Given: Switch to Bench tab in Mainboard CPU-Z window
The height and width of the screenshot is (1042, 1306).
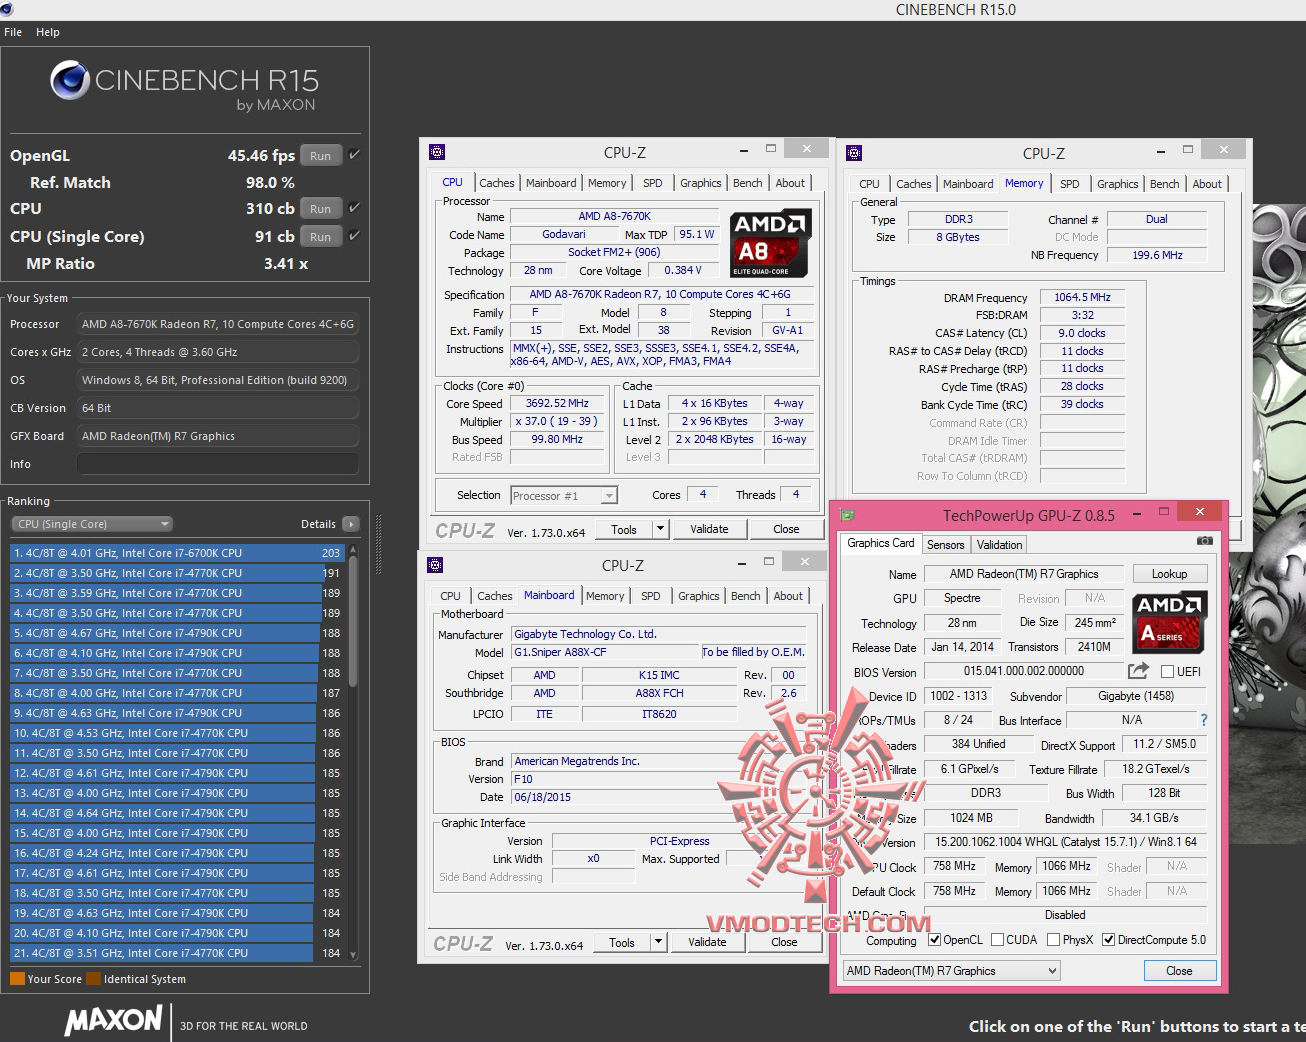Looking at the screenshot, I should pos(745,596).
